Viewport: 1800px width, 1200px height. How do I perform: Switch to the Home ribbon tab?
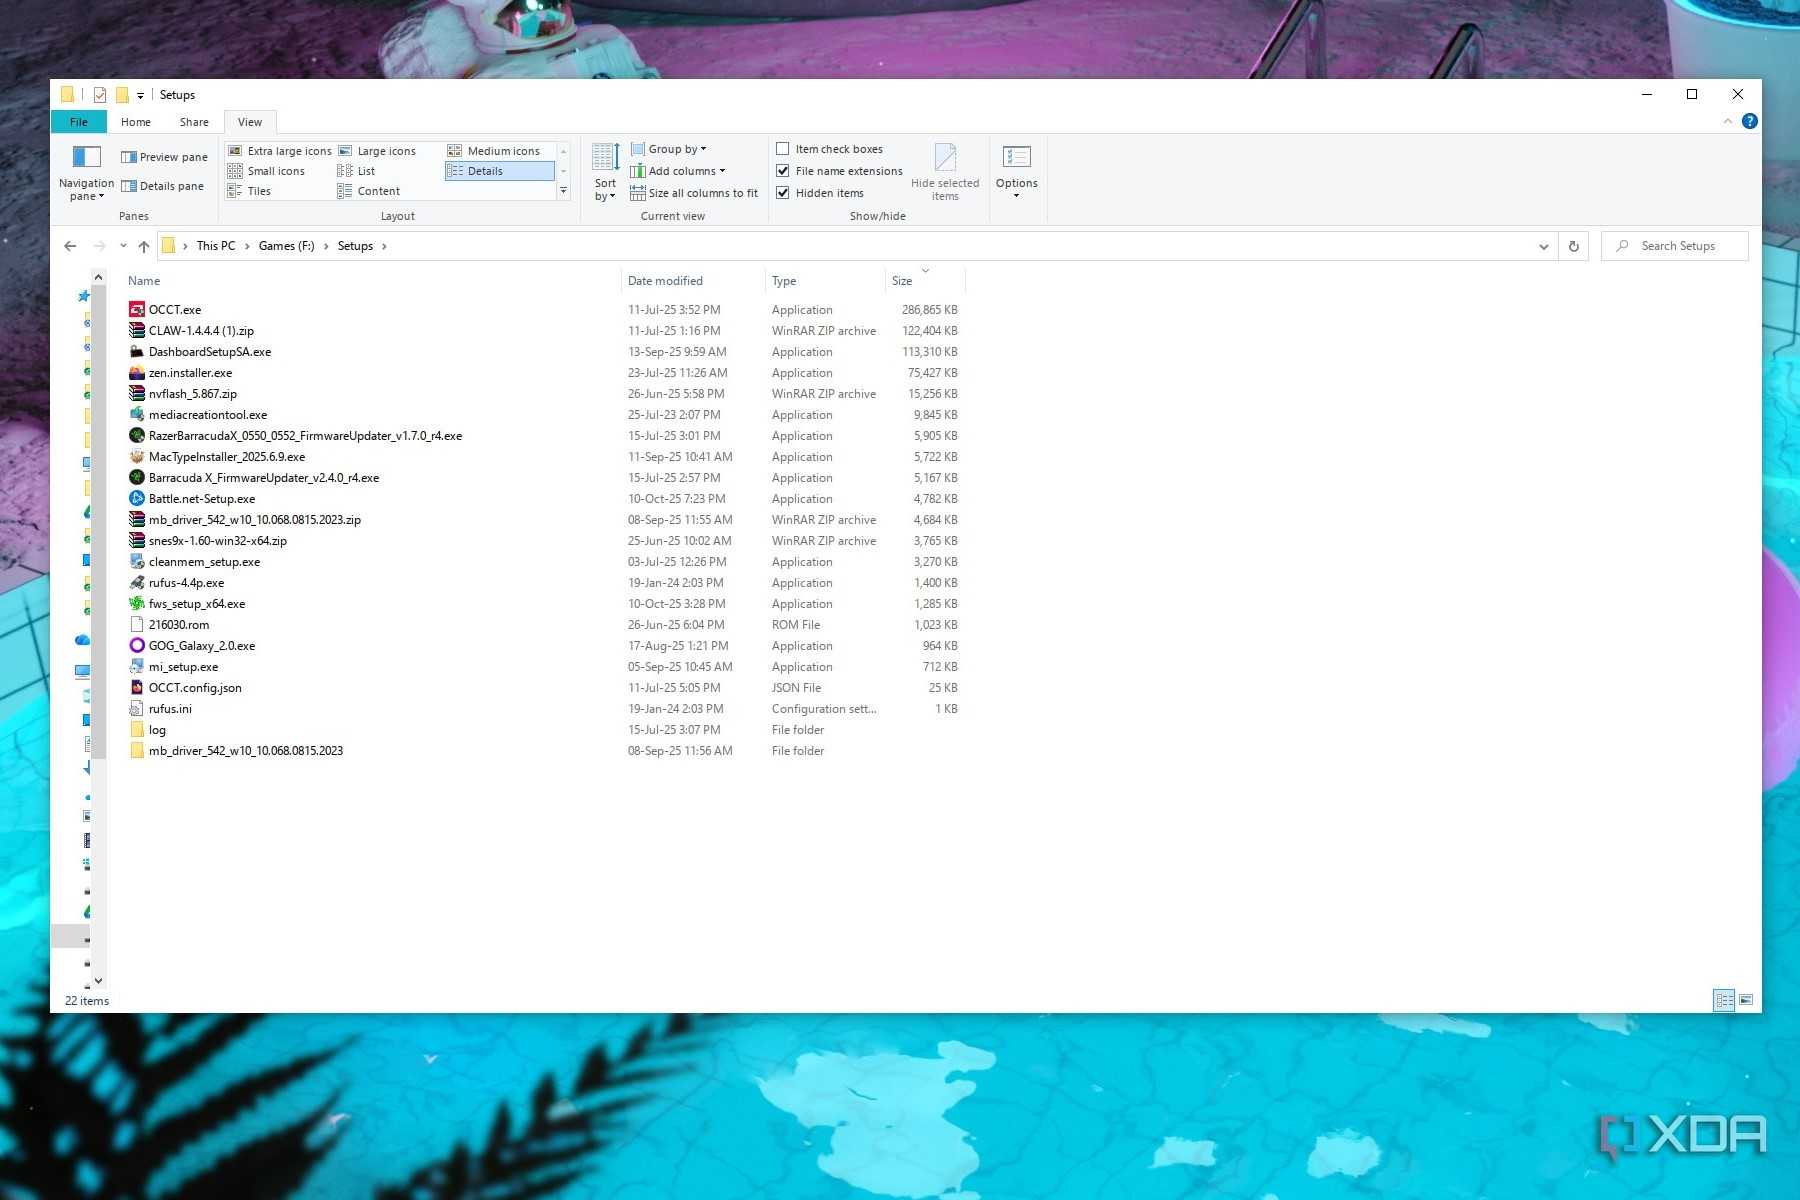click(136, 122)
